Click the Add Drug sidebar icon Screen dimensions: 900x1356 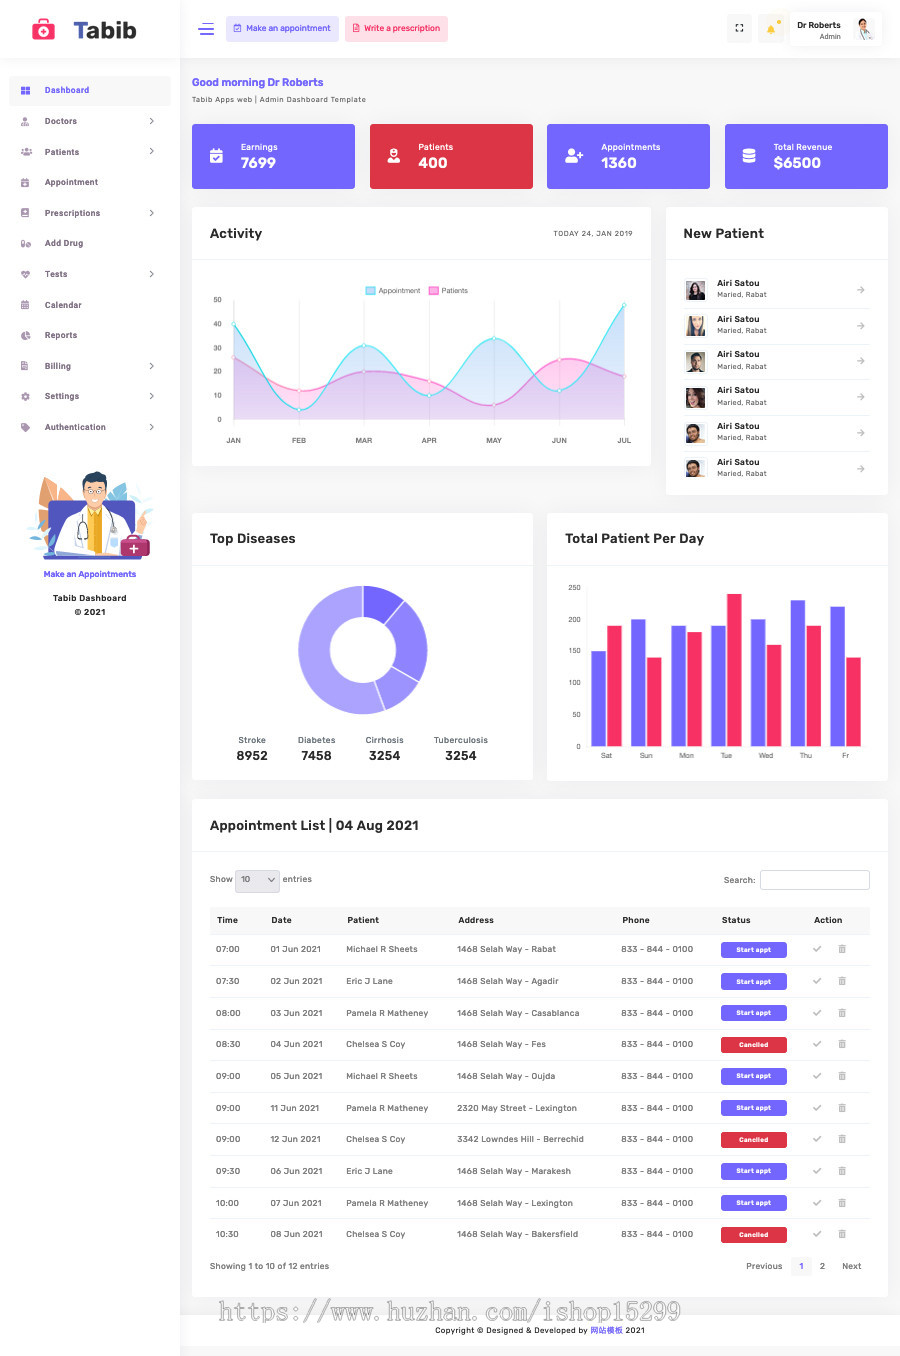[x=25, y=244]
